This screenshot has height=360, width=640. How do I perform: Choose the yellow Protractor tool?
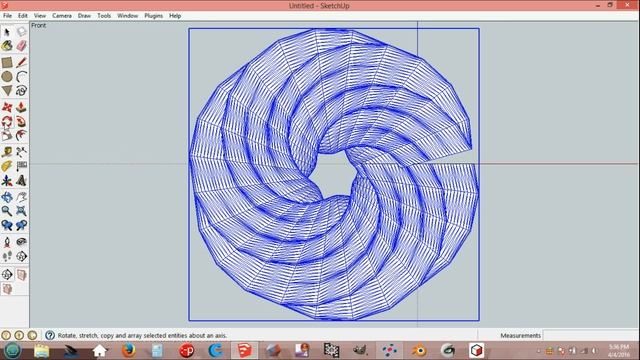click(7, 166)
